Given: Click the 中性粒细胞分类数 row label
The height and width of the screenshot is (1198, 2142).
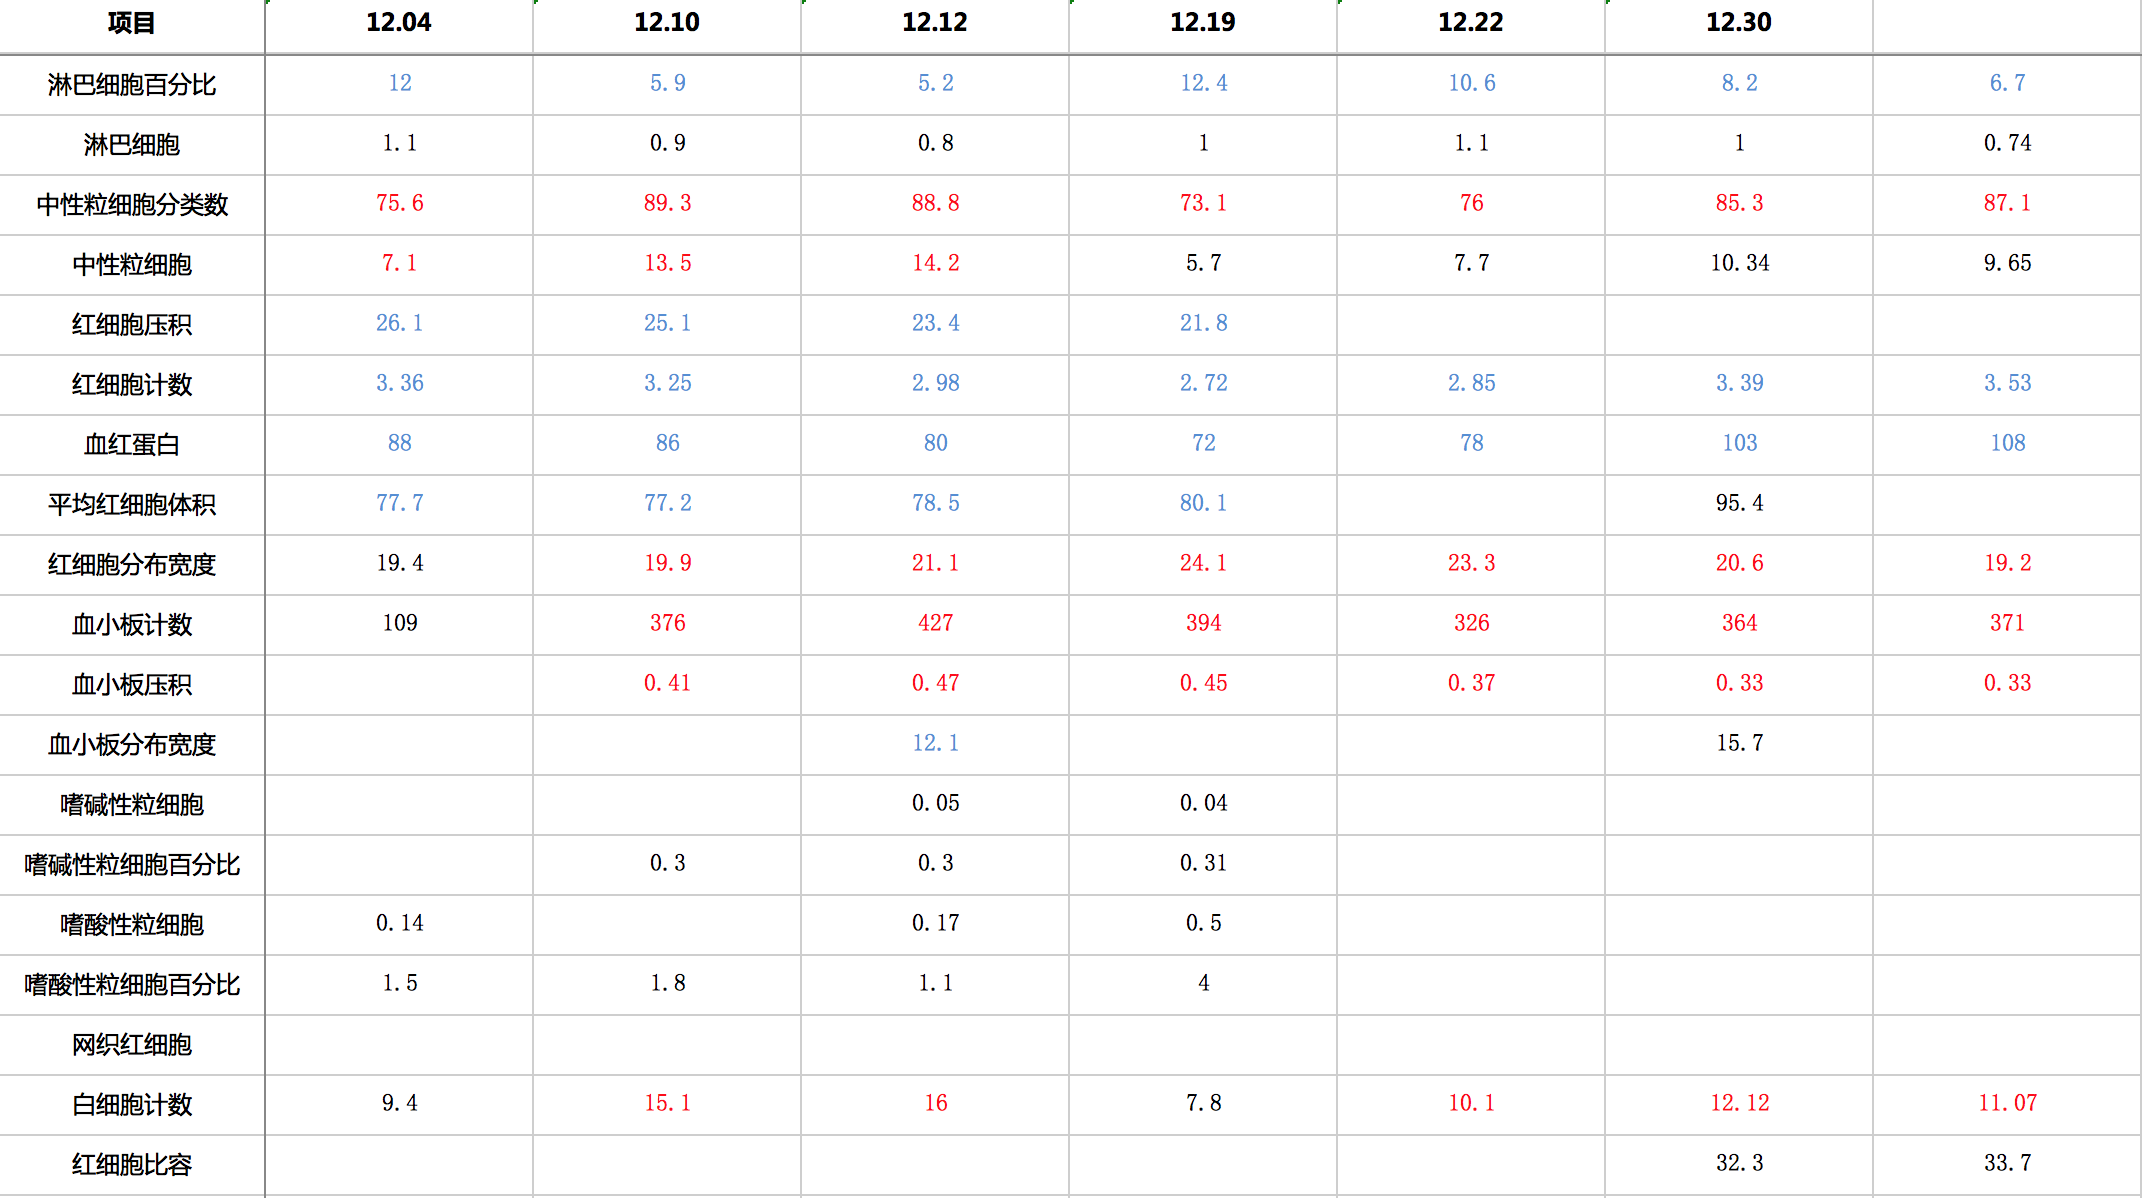Looking at the screenshot, I should coord(132,205).
